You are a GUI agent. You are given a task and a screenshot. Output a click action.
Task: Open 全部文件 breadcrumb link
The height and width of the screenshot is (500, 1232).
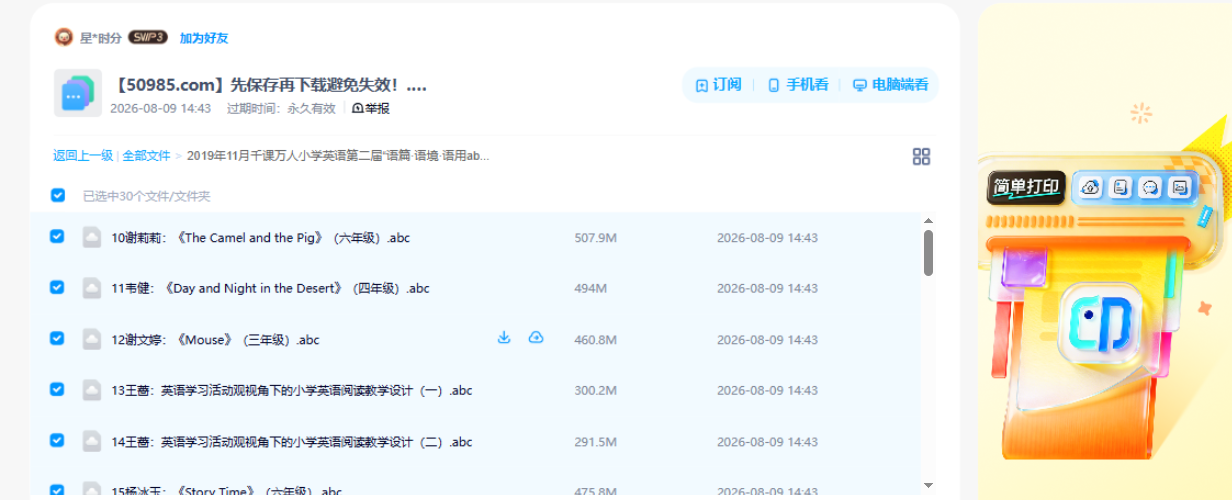point(146,156)
